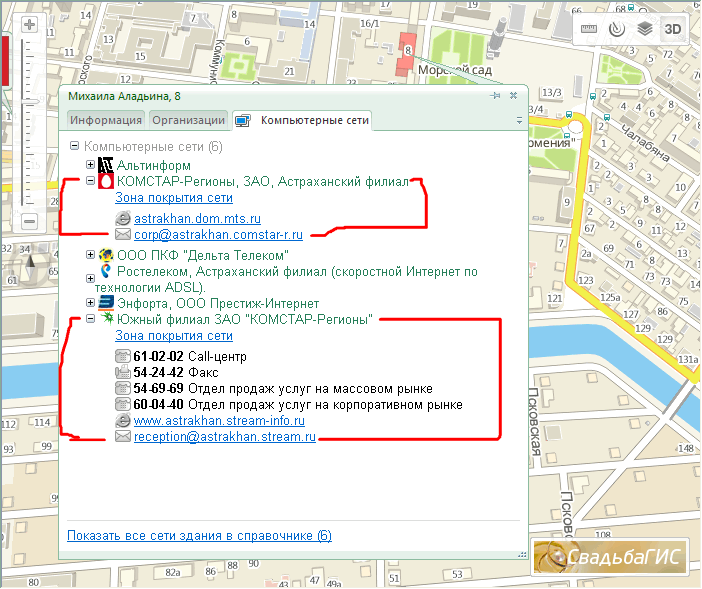The height and width of the screenshot is (589, 702).
Task: Click the zoom level slider handle
Action: (x=30, y=102)
